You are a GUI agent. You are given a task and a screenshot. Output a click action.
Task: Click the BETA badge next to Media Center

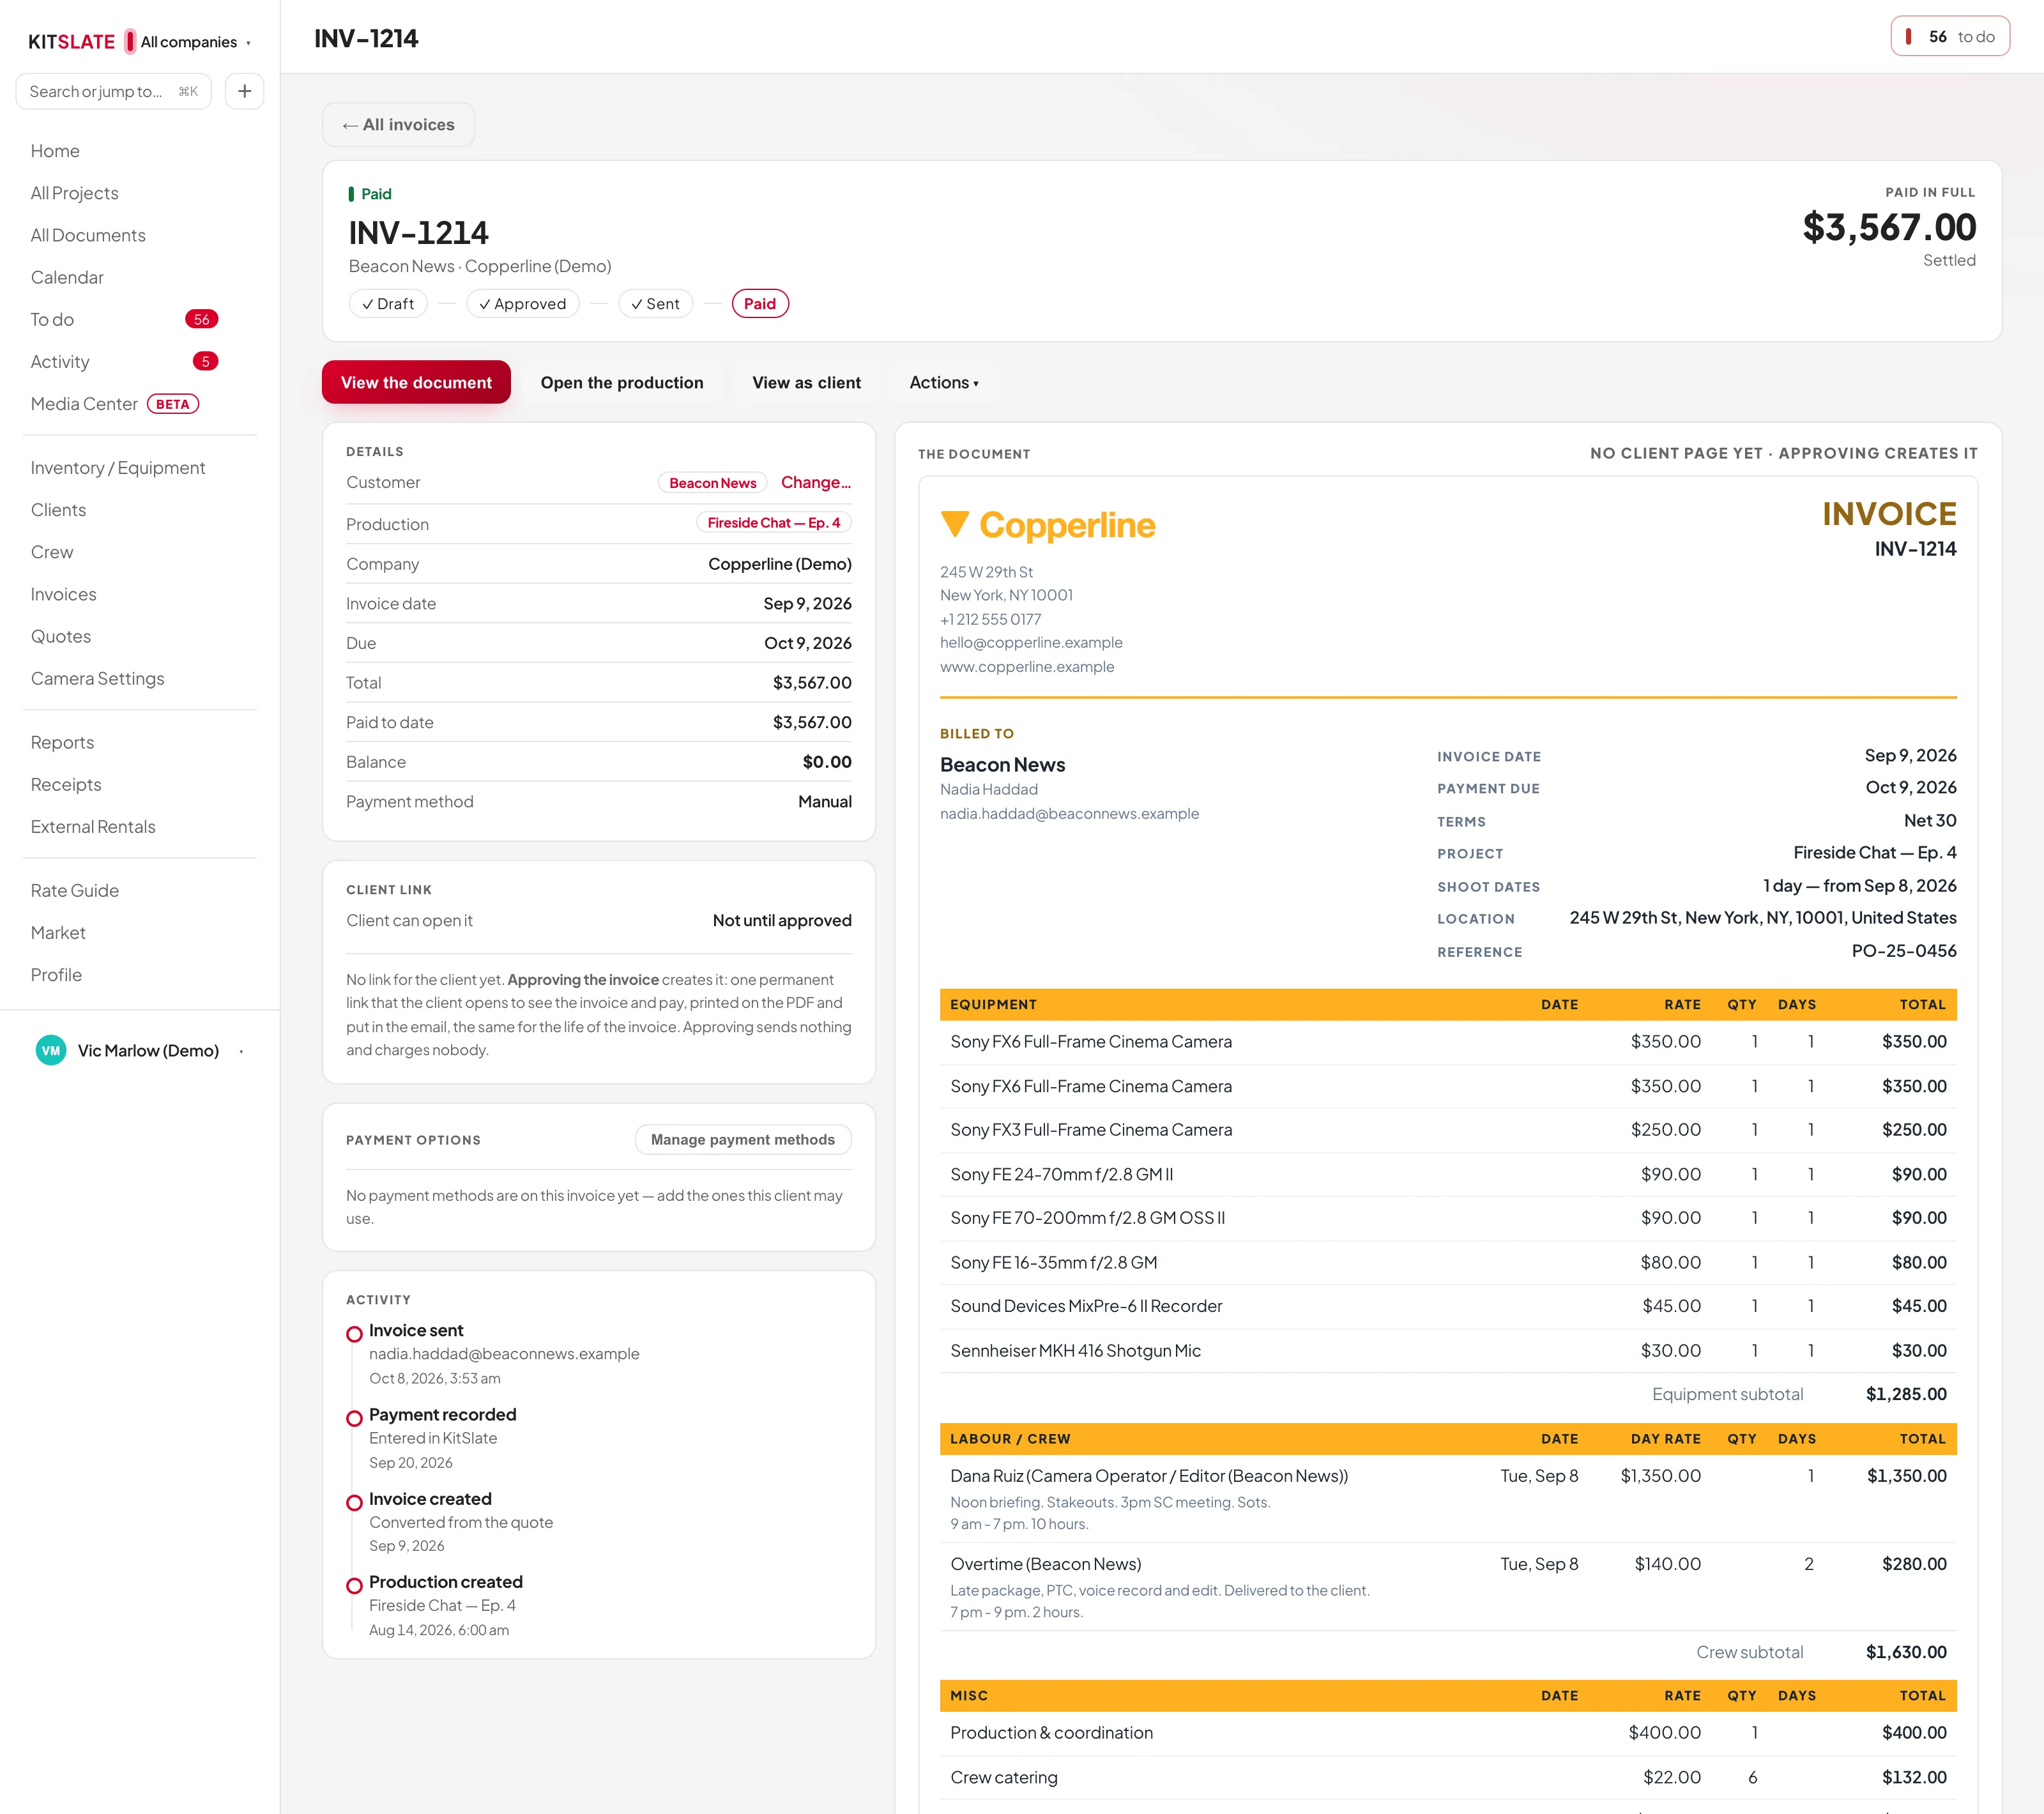pyautogui.click(x=173, y=404)
